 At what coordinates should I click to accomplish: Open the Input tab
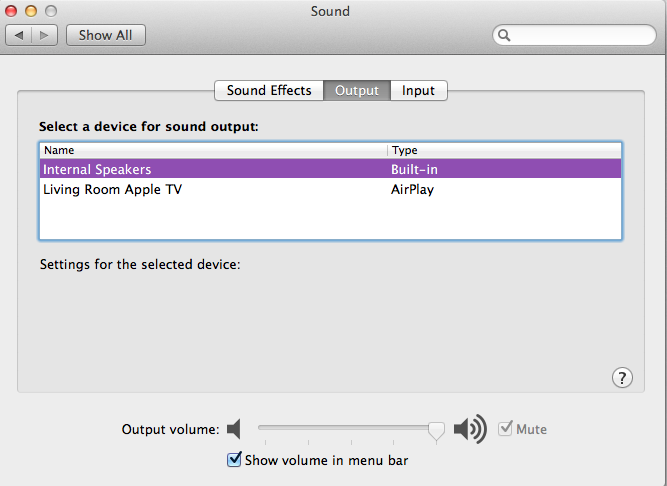[x=418, y=90]
